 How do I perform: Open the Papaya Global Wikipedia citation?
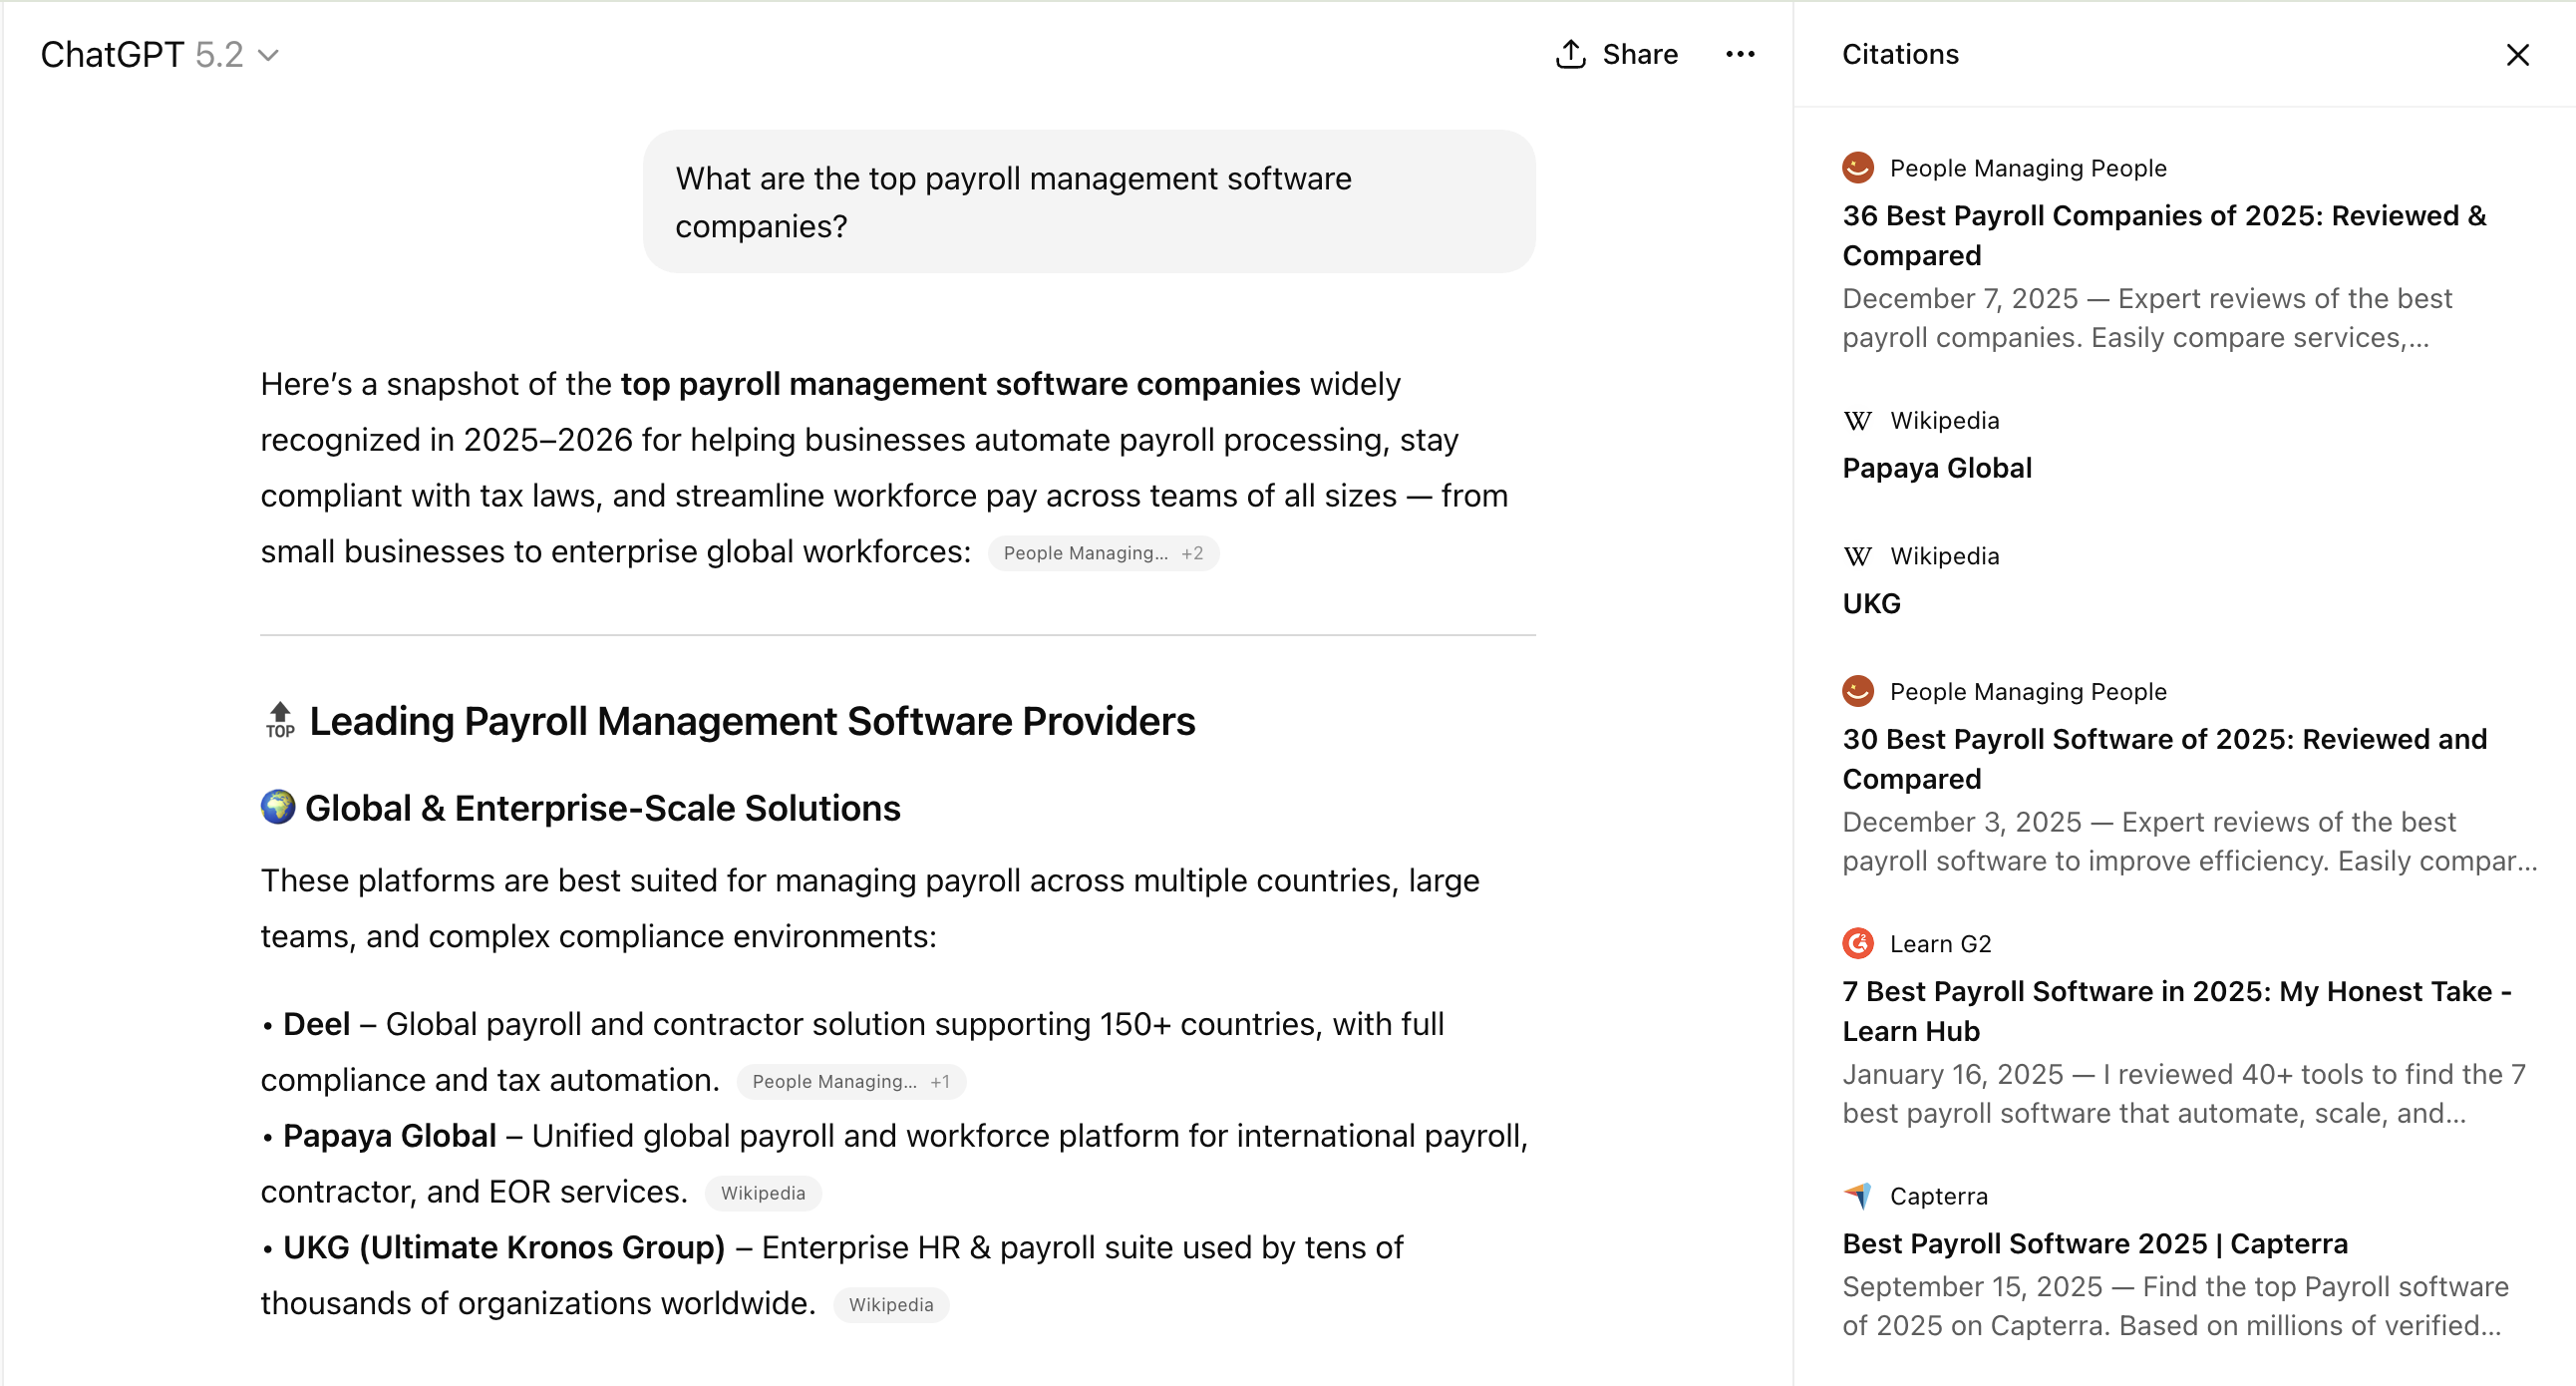click(x=1936, y=468)
